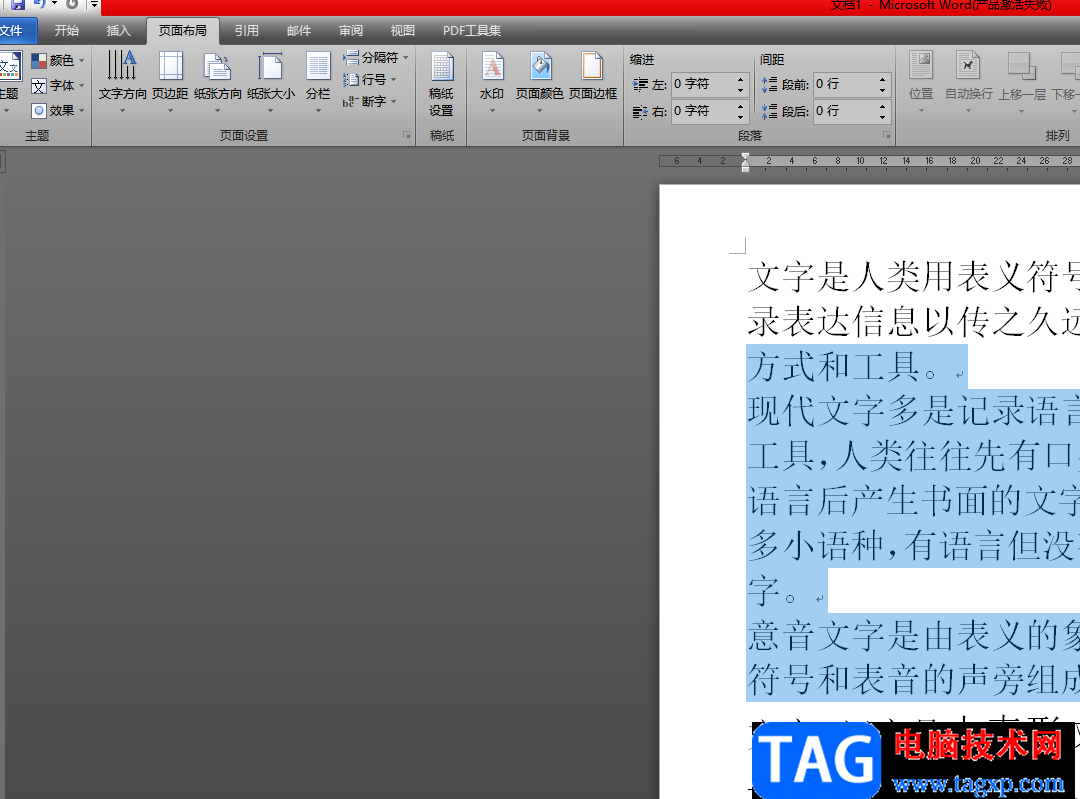Image resolution: width=1080 pixels, height=799 pixels.
Task: Open the 页面边框 page borders dialog
Action: (x=593, y=76)
